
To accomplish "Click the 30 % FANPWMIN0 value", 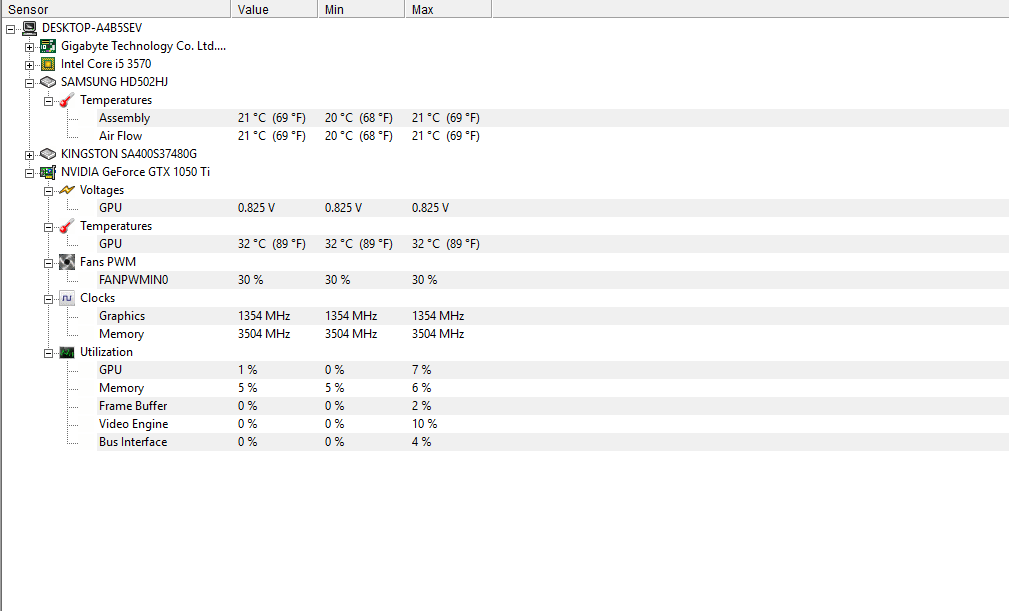I will point(250,280).
